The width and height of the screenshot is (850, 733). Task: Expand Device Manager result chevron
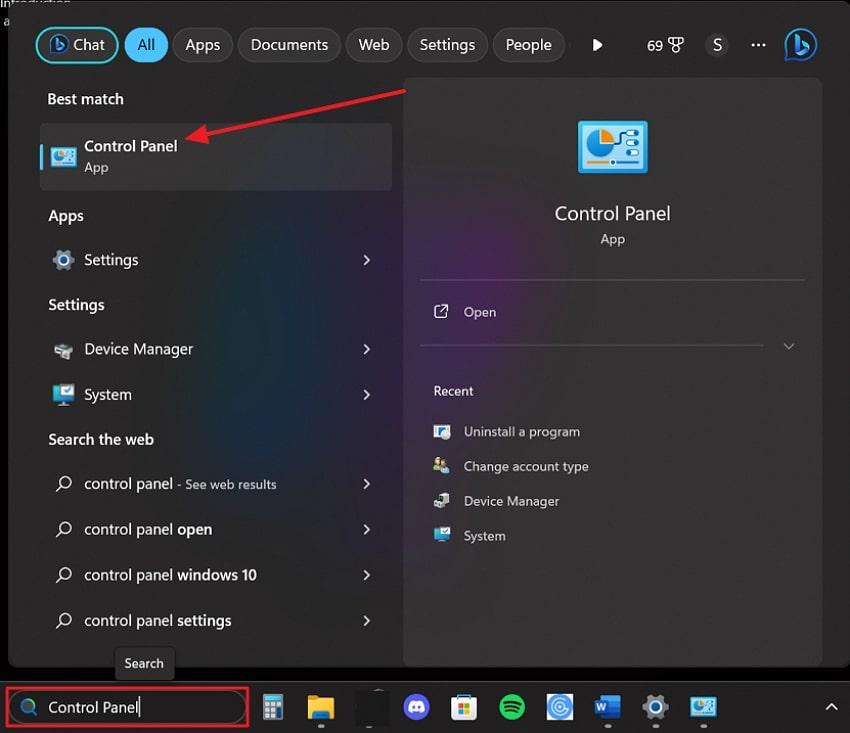click(x=366, y=349)
